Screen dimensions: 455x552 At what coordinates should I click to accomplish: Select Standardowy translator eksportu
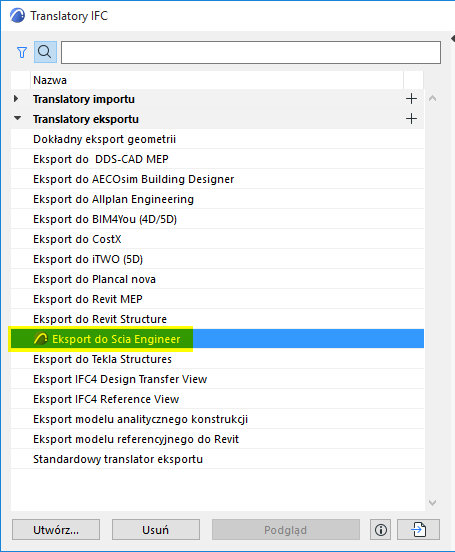[x=217, y=459]
